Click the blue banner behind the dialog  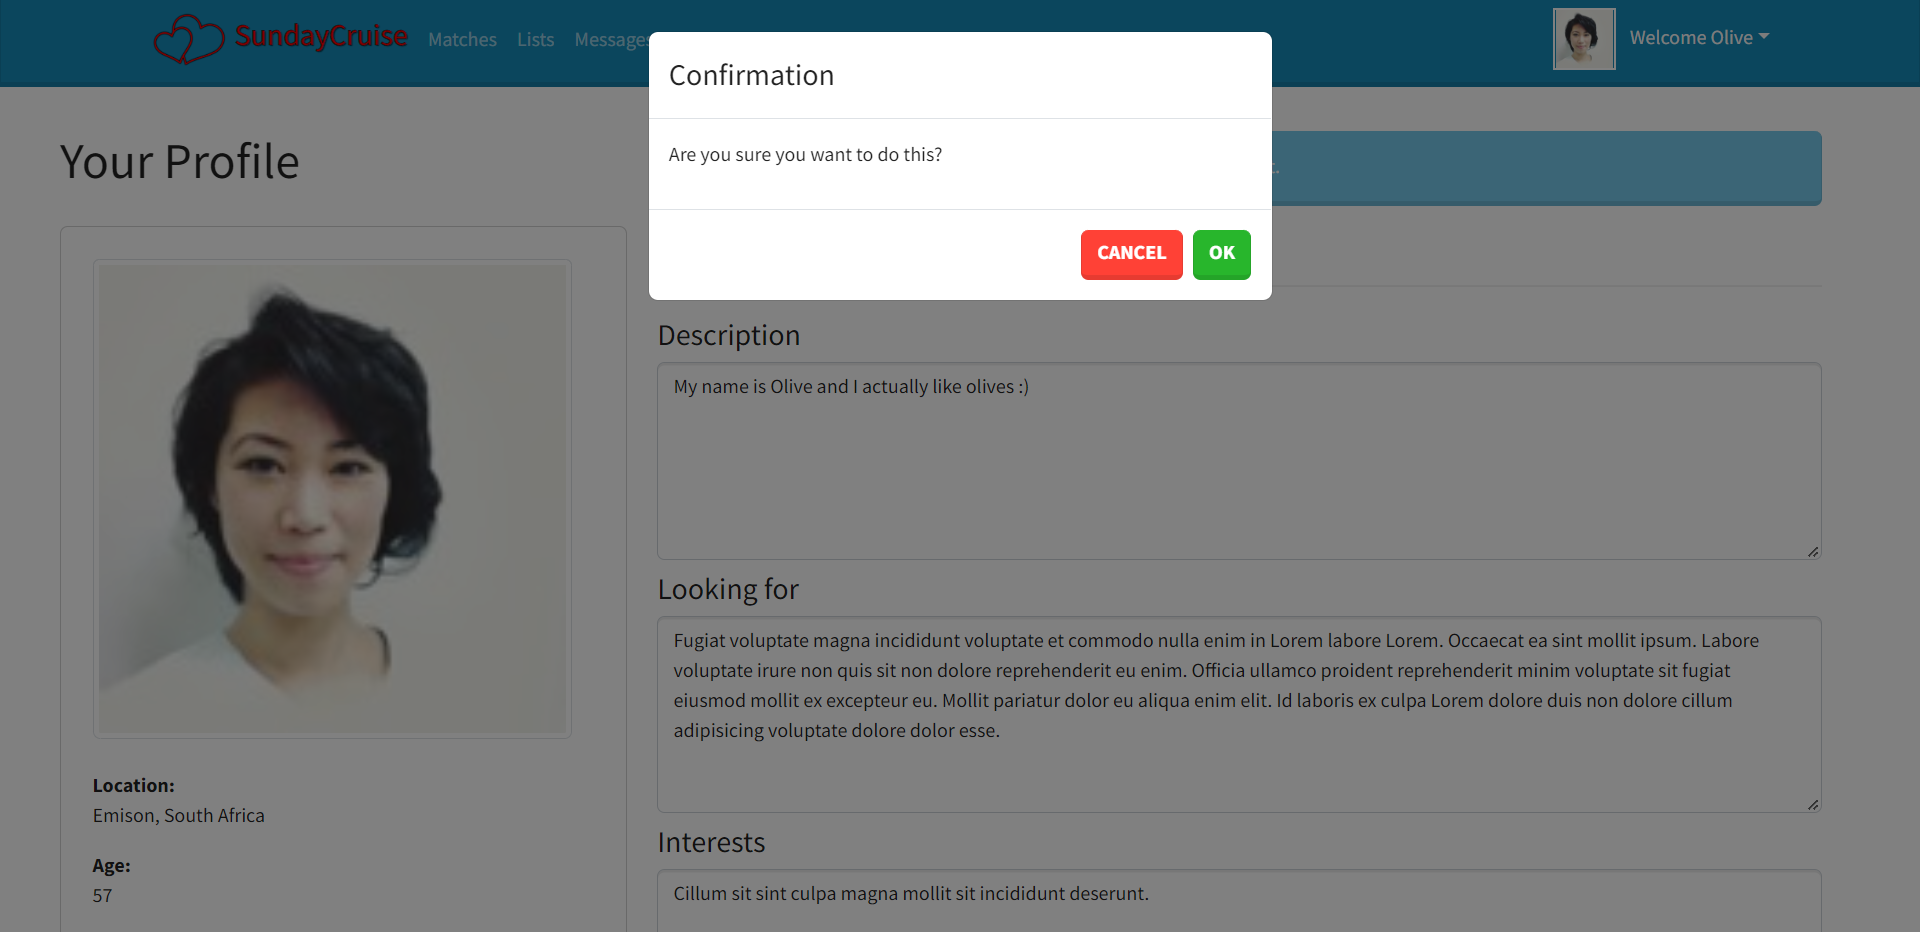tap(1550, 168)
